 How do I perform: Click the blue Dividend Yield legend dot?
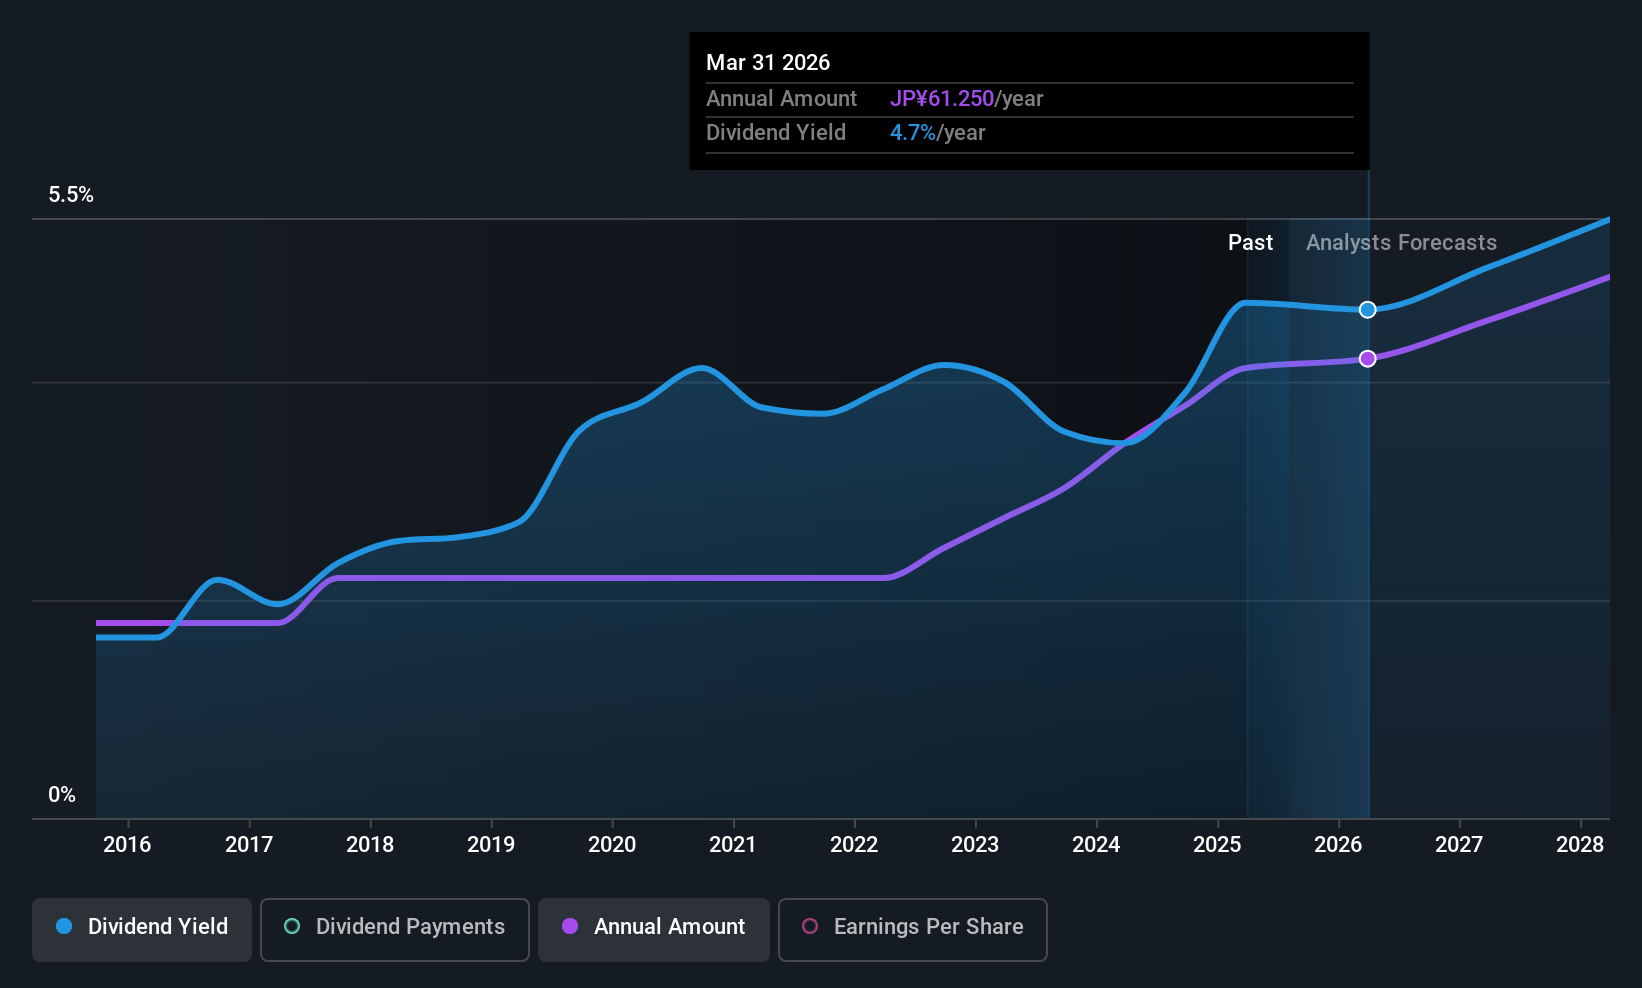pos(64,927)
